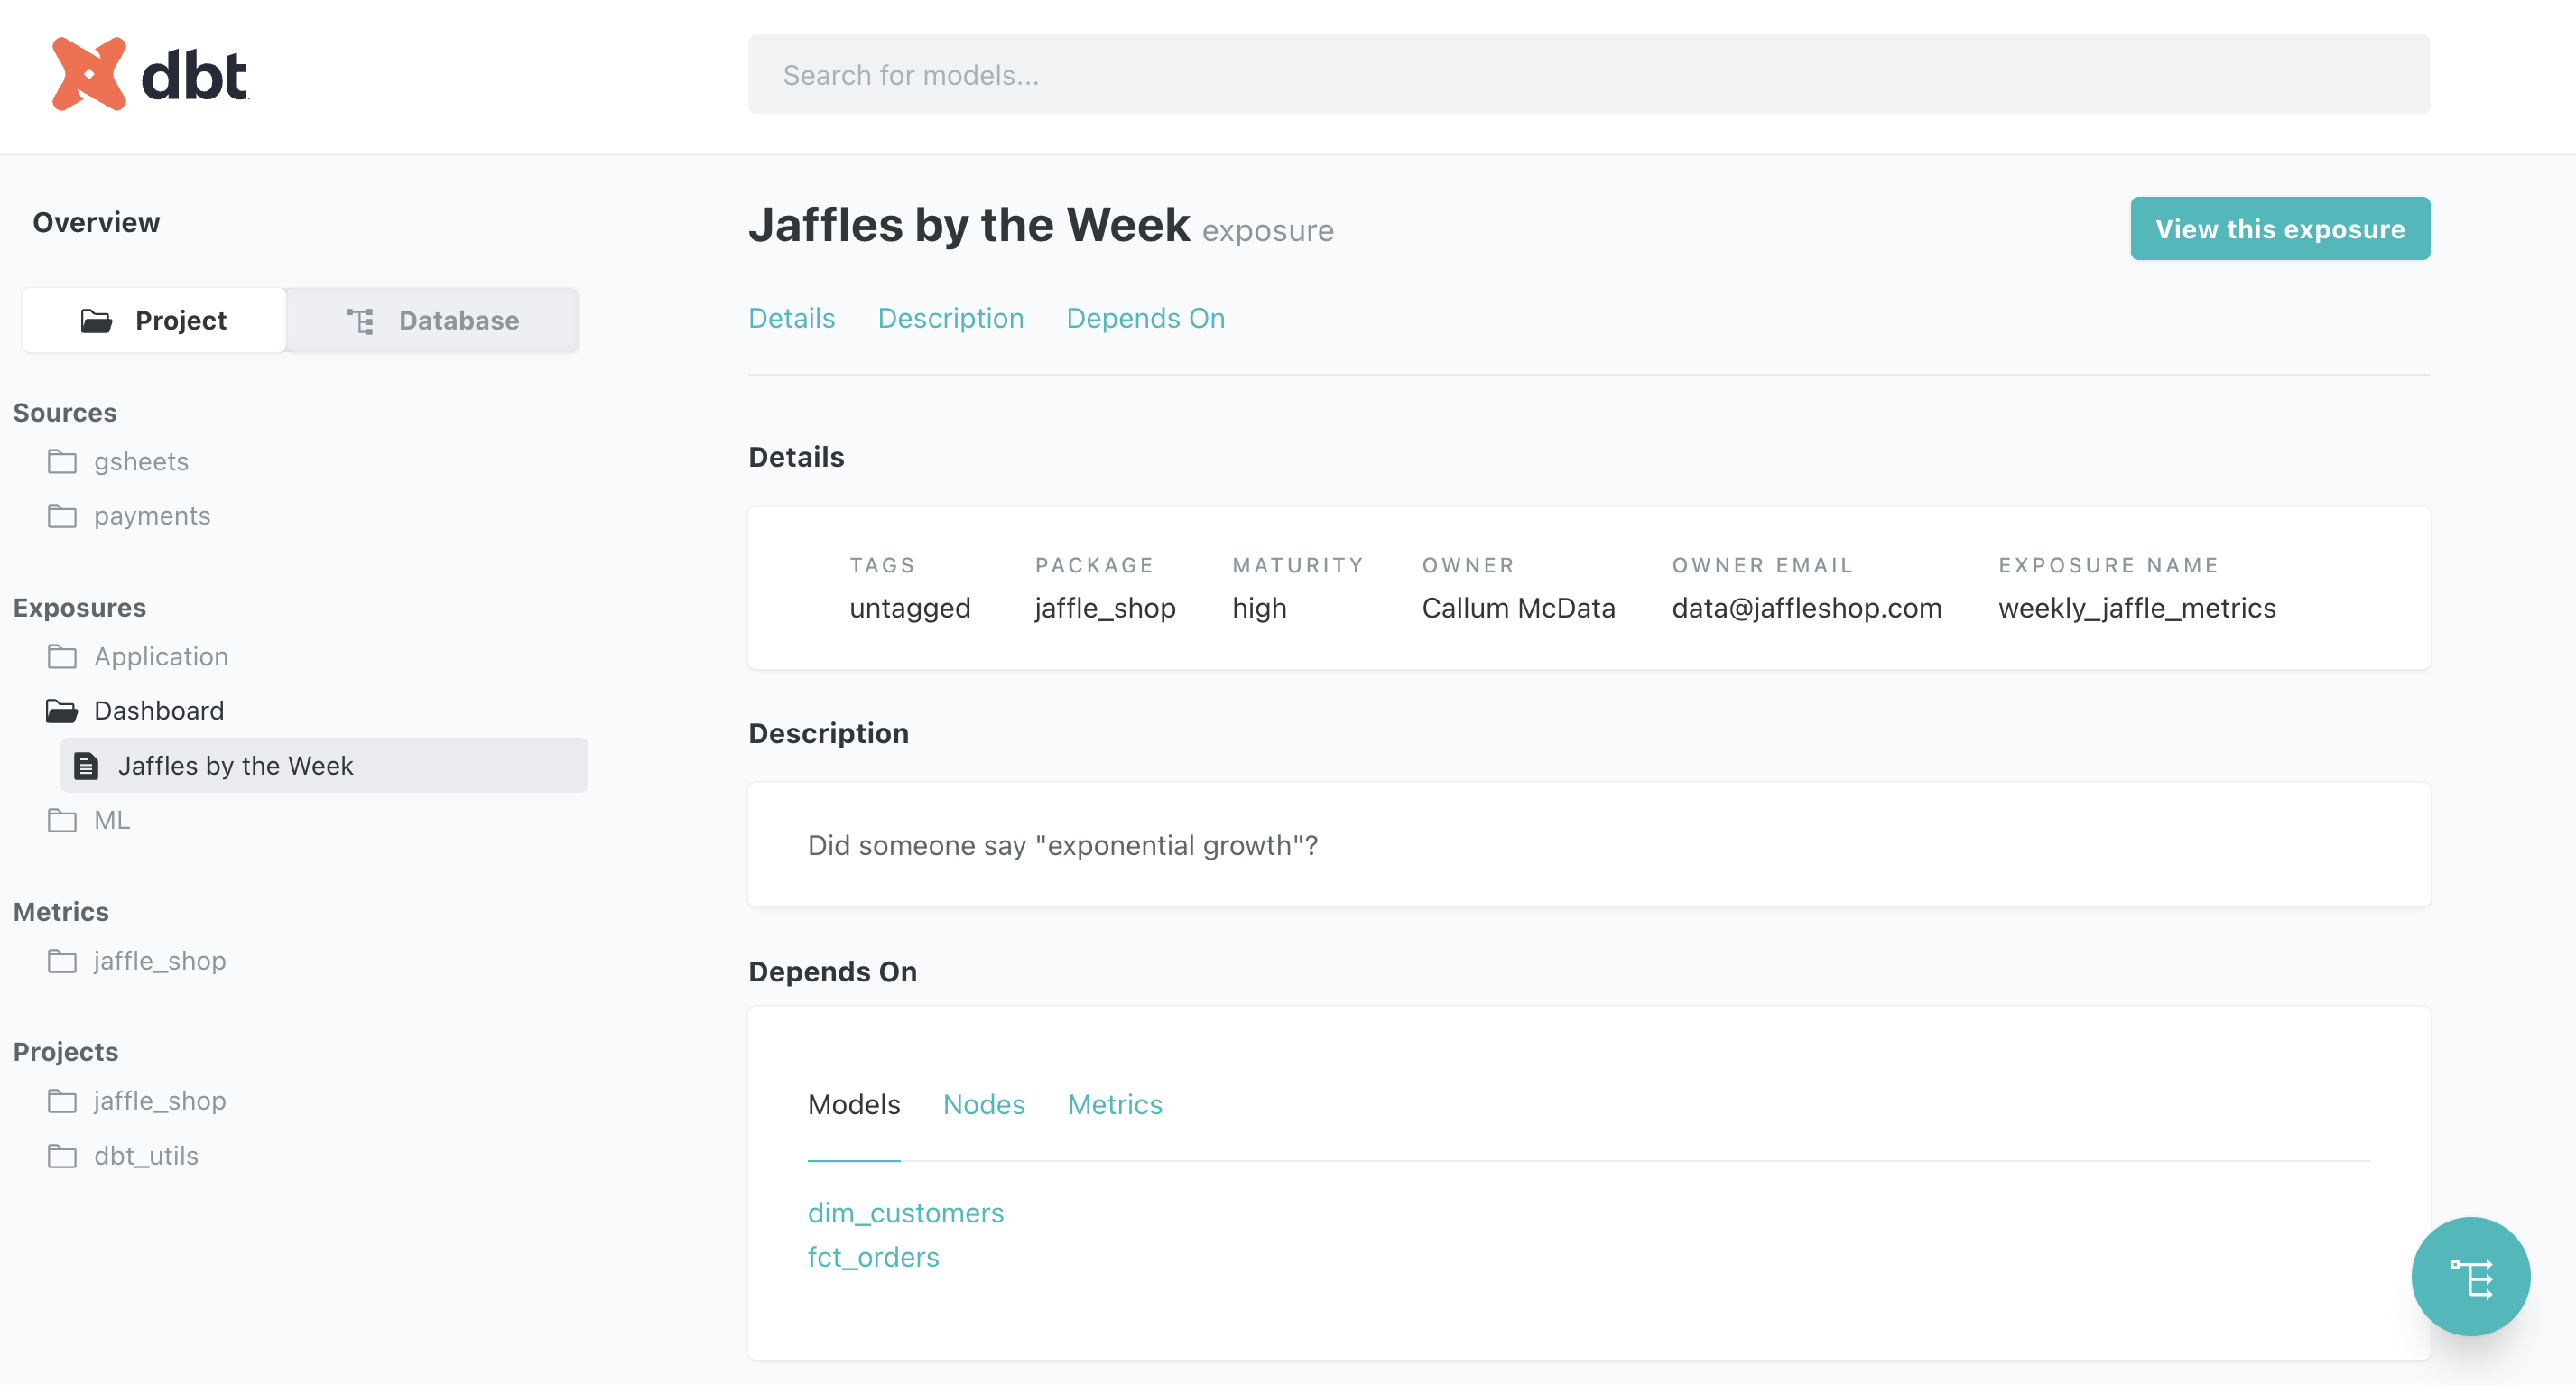Click the open folder icon beside Dashboard
The image size is (2576, 1385).
(x=62, y=711)
